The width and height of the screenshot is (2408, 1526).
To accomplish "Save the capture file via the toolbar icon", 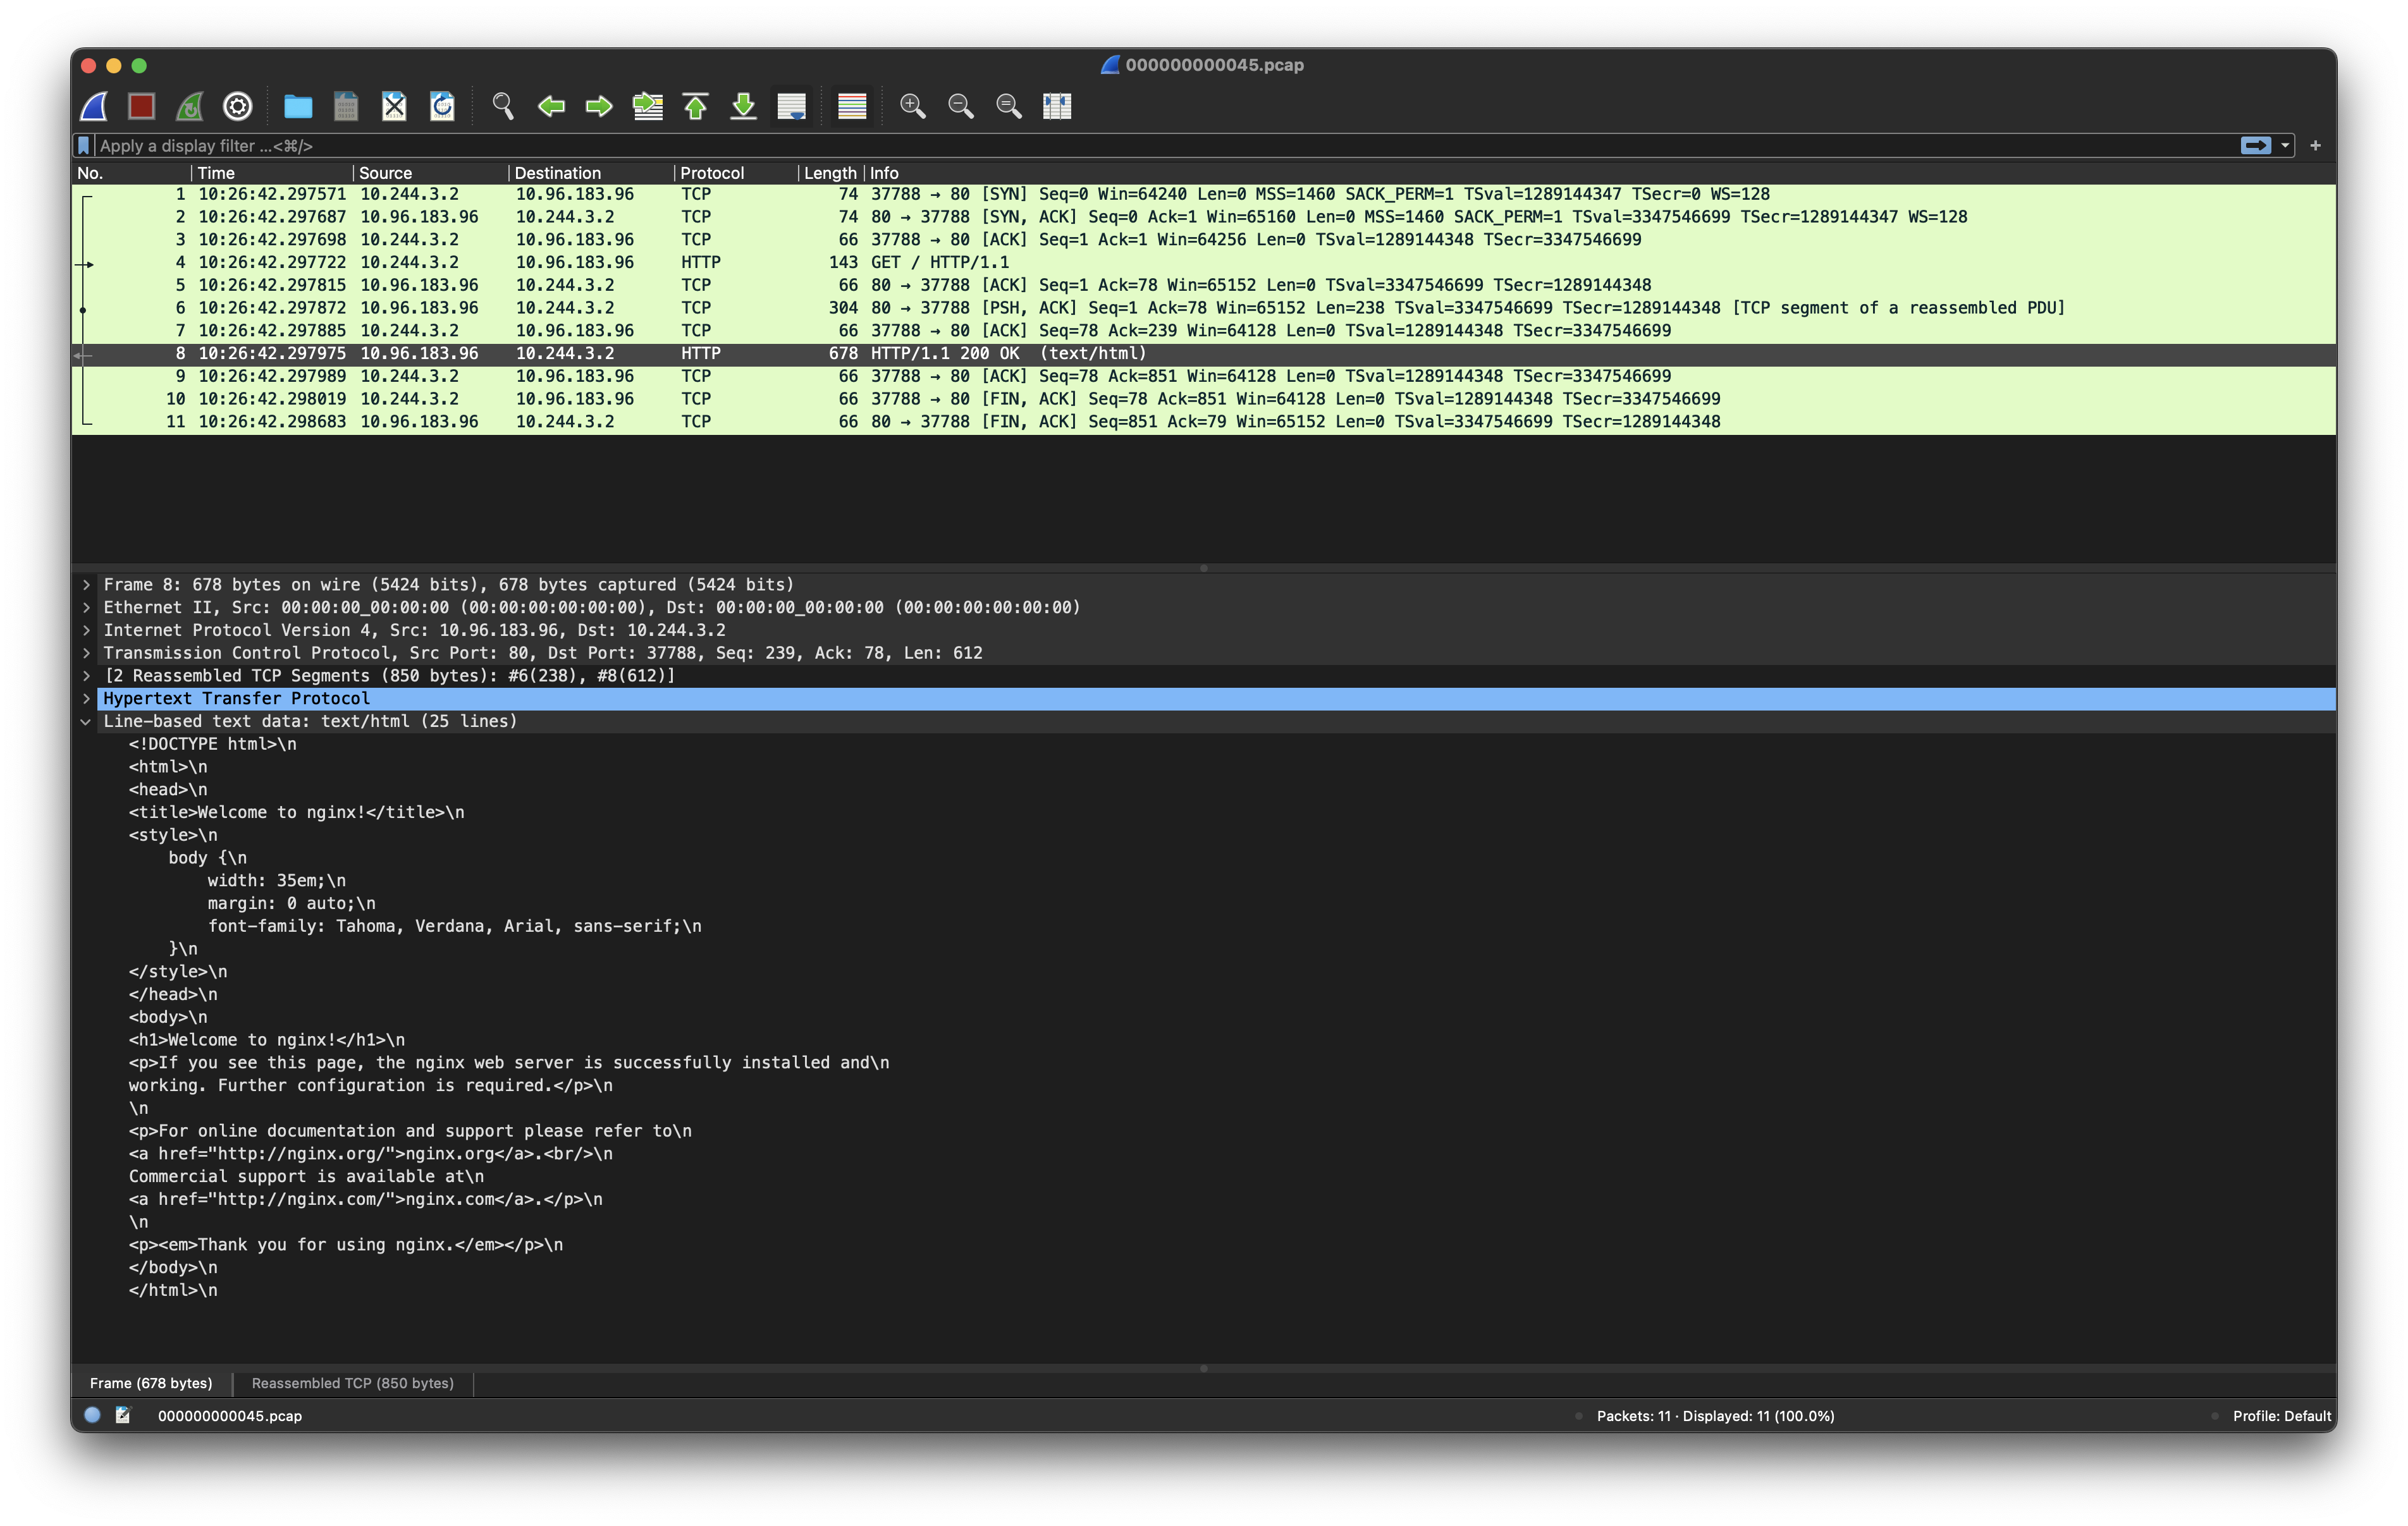I will click(346, 106).
